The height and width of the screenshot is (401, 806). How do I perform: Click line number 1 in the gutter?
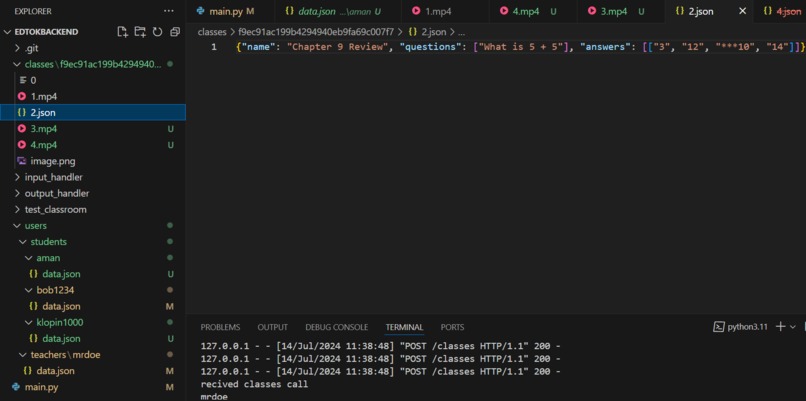(x=214, y=47)
